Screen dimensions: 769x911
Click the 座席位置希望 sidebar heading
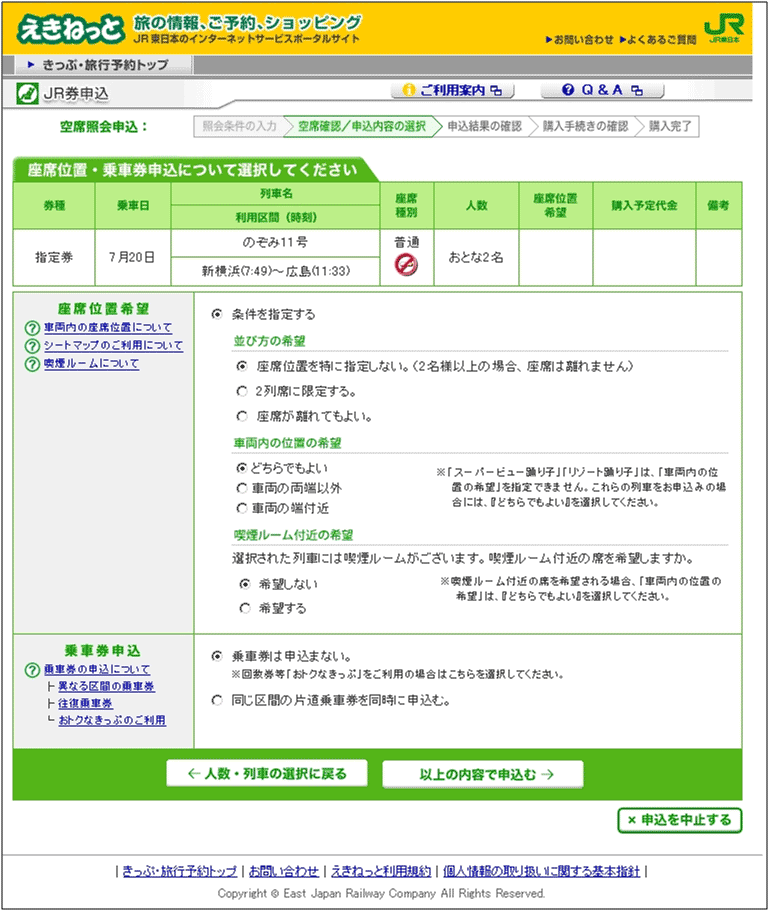pos(103,309)
